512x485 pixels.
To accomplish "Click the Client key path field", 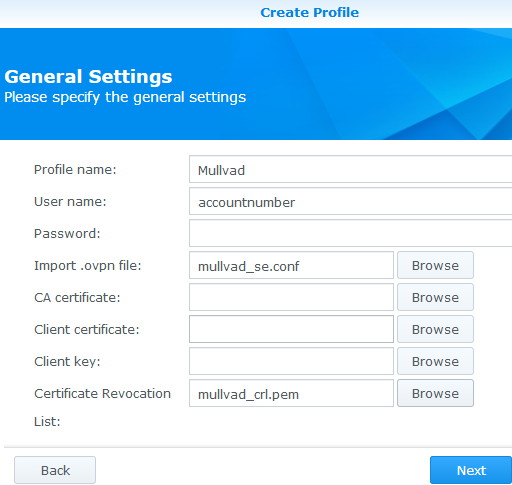I will [291, 361].
